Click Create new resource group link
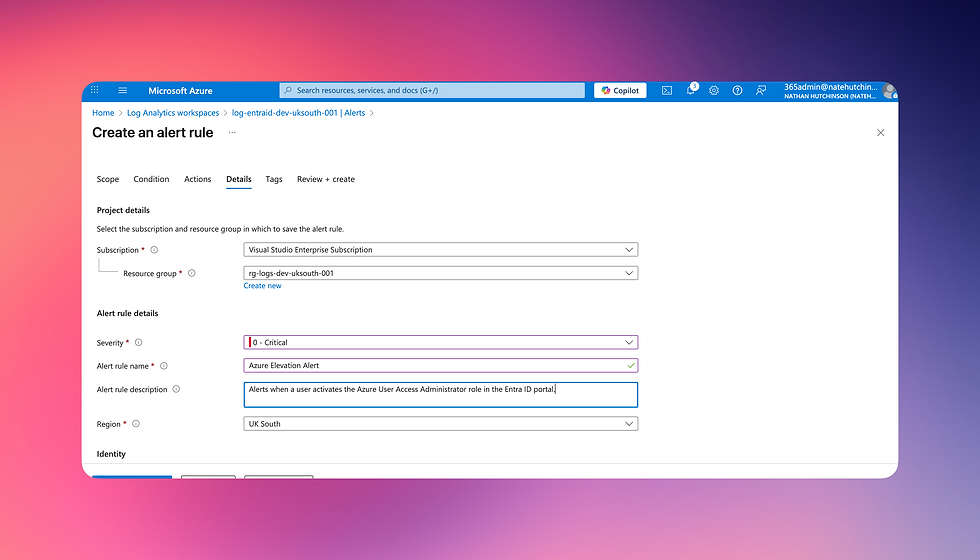 click(x=262, y=286)
